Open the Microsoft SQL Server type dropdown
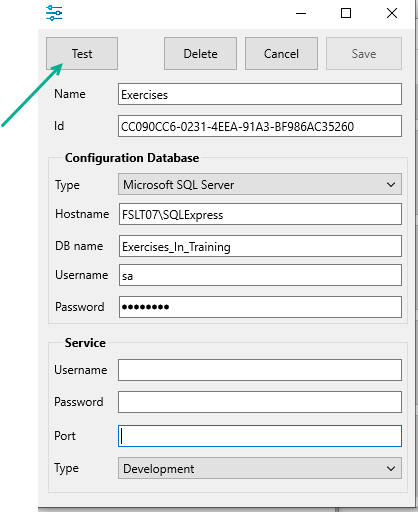 pyautogui.click(x=260, y=184)
